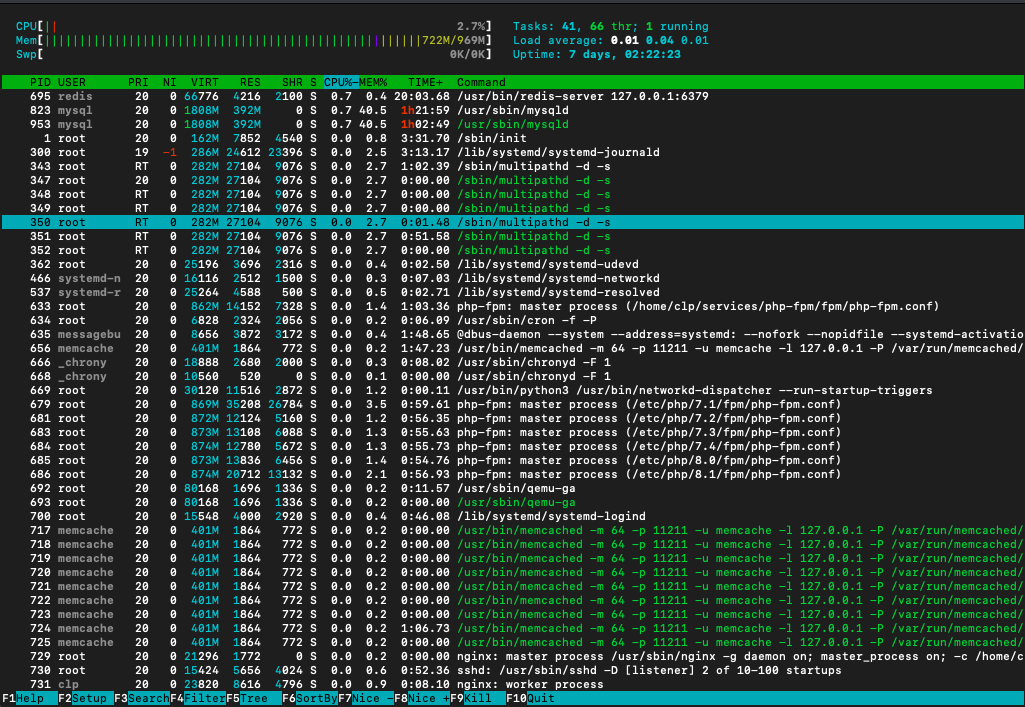The width and height of the screenshot is (1025, 707).
Task: Select nginx worker process PID 731
Action: 512,684
